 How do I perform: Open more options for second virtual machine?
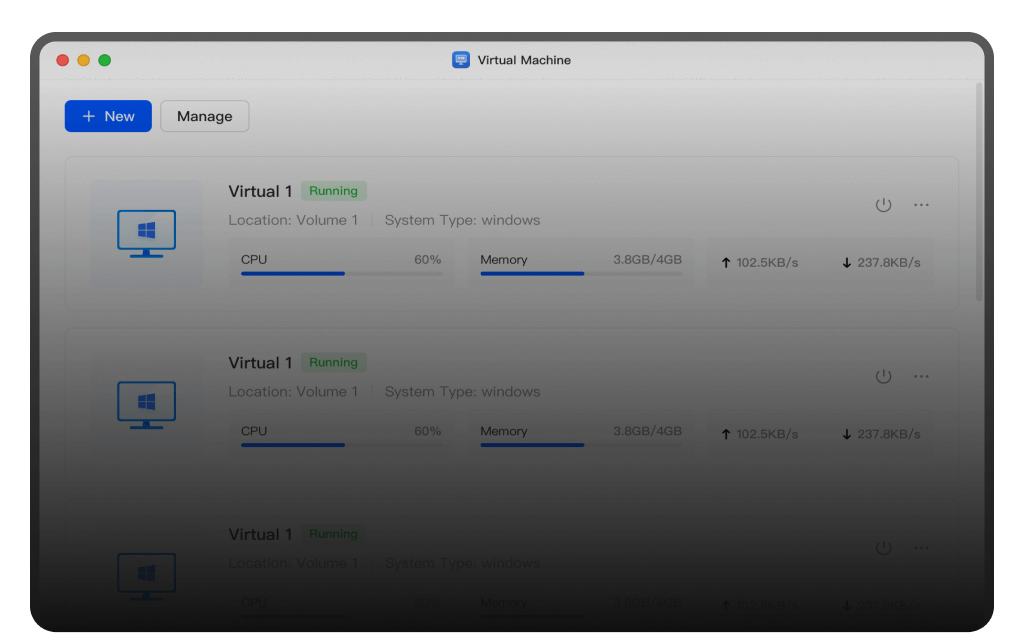pyautogui.click(x=921, y=377)
